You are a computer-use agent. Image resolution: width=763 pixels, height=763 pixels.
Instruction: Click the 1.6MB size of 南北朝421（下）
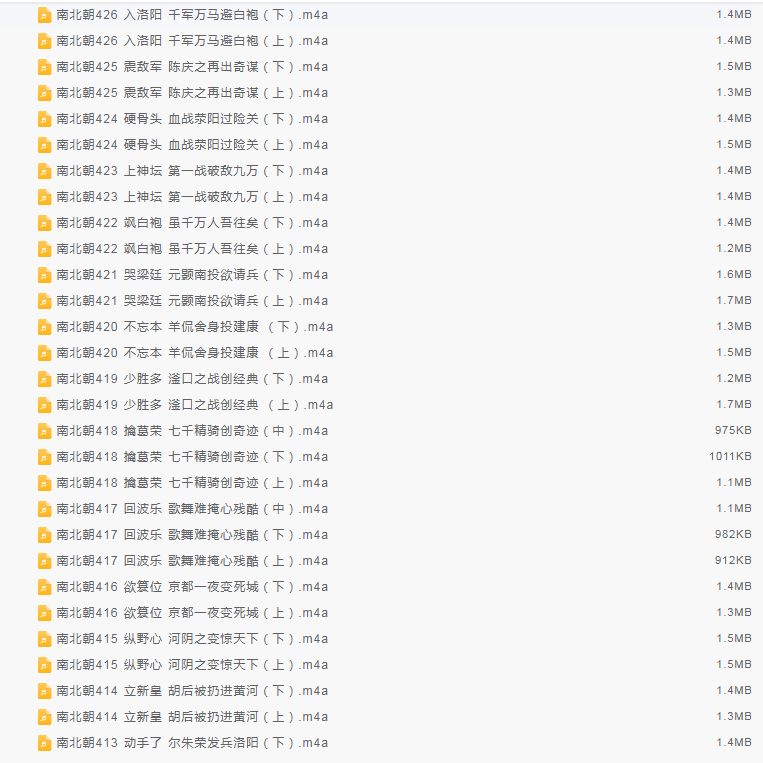coord(734,275)
